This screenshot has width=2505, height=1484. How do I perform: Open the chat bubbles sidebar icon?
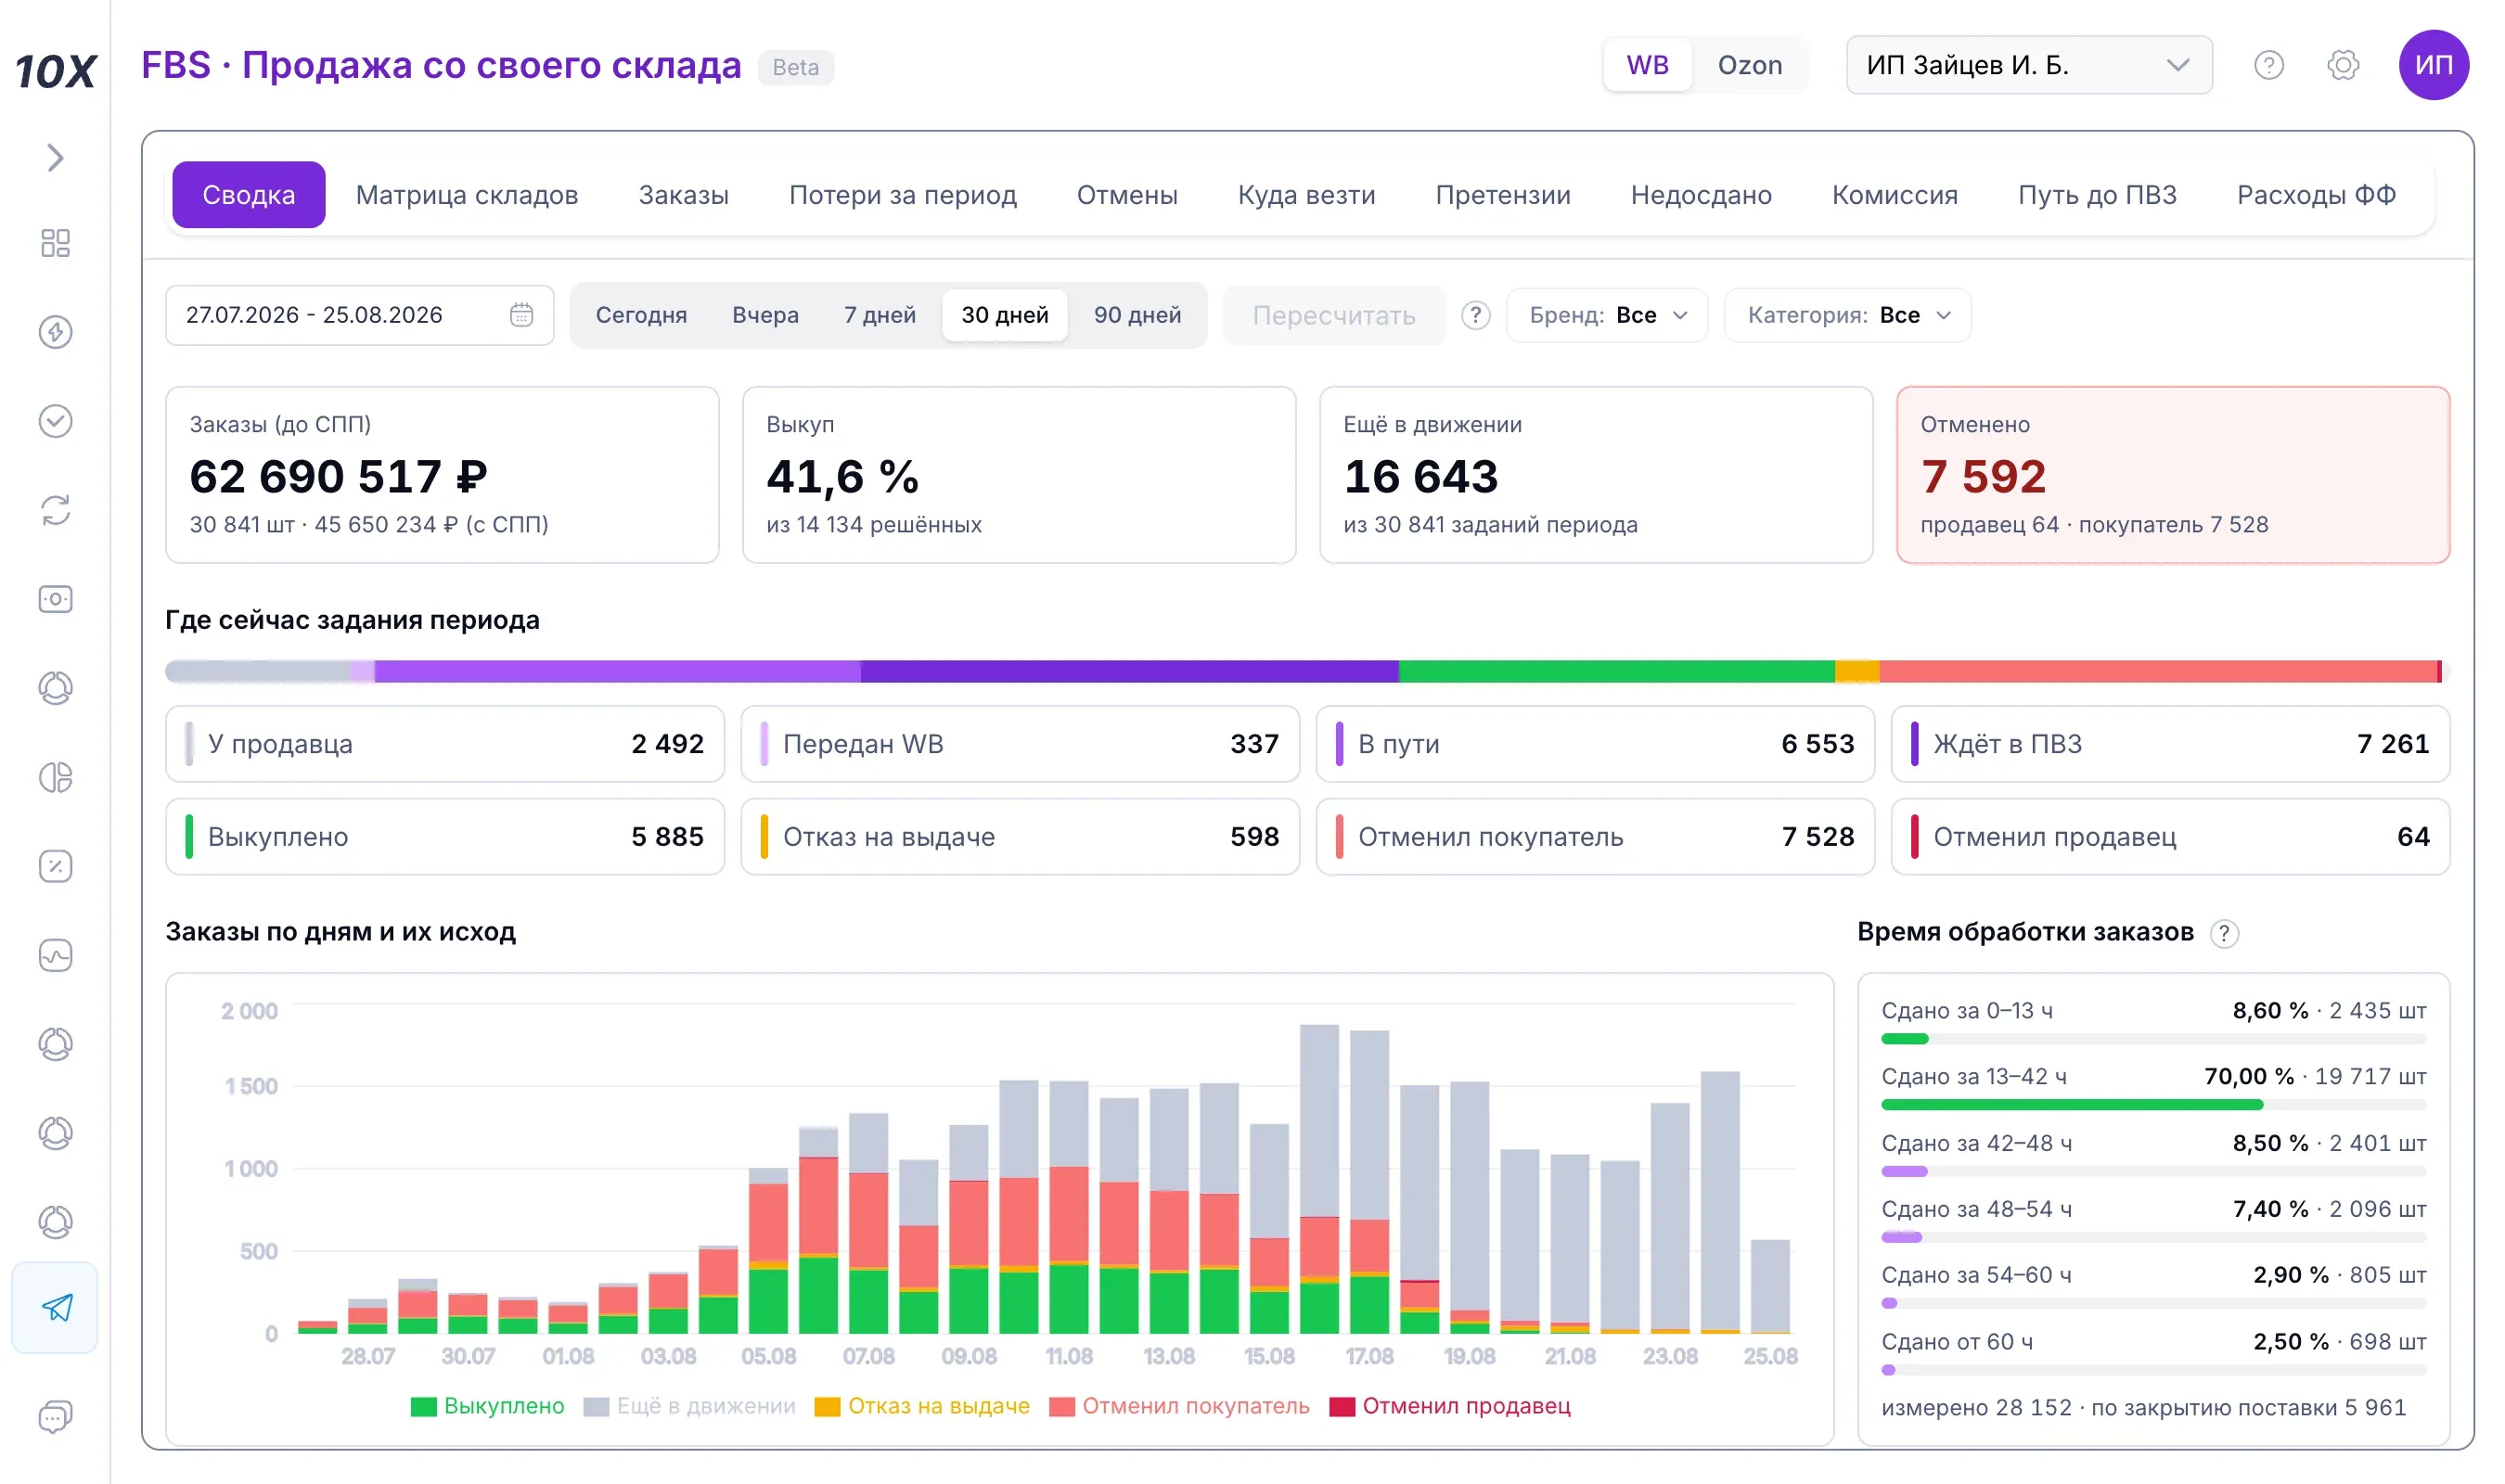(x=55, y=1417)
